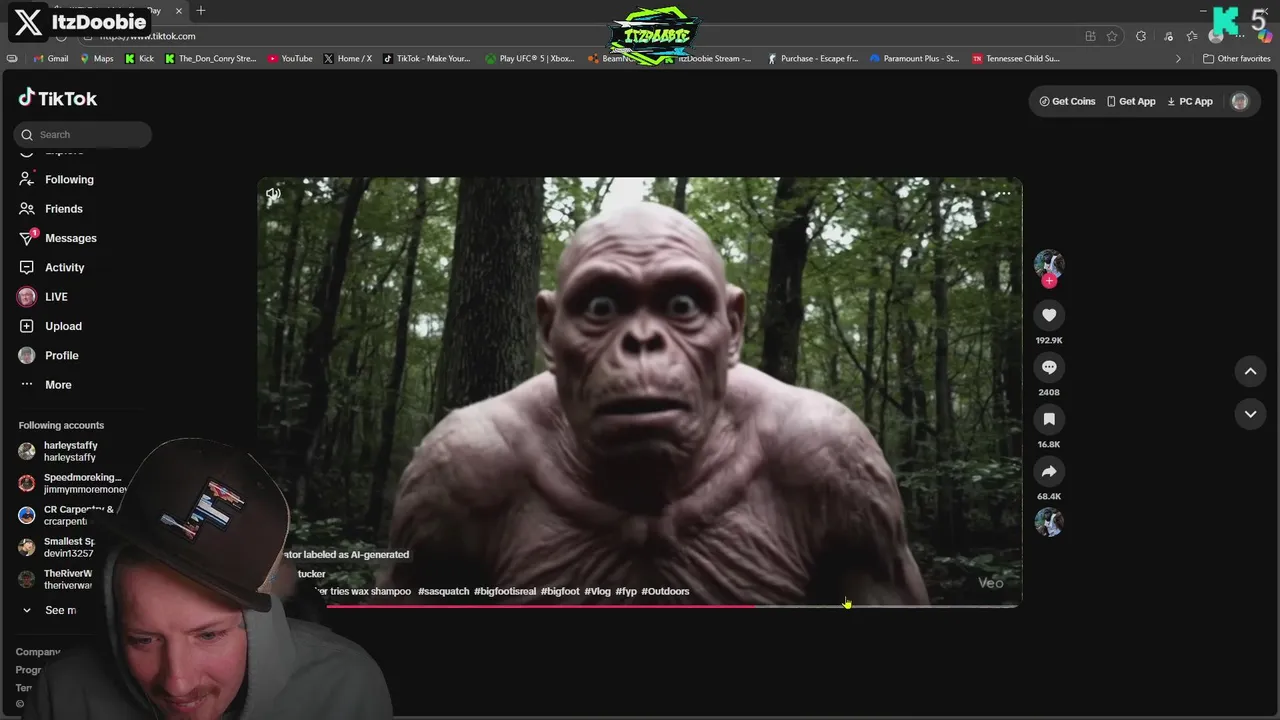Toggle the video mute speaker icon
1280x720 pixels.
point(273,194)
